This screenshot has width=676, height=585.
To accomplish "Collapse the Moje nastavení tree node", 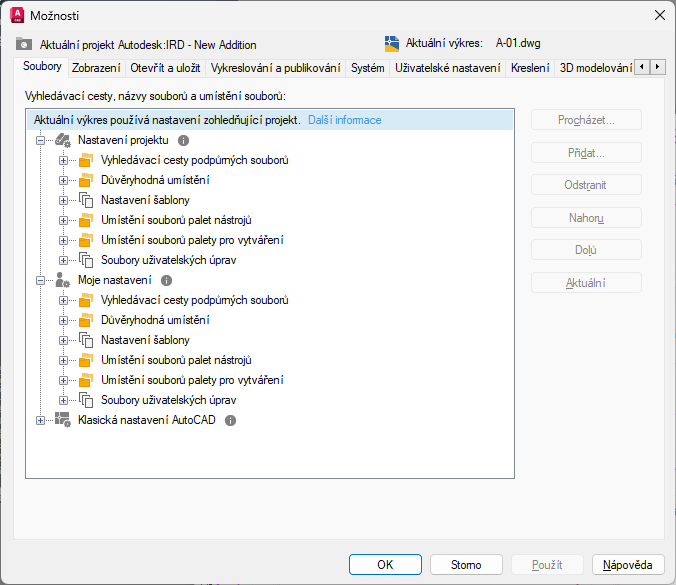I will point(41,280).
